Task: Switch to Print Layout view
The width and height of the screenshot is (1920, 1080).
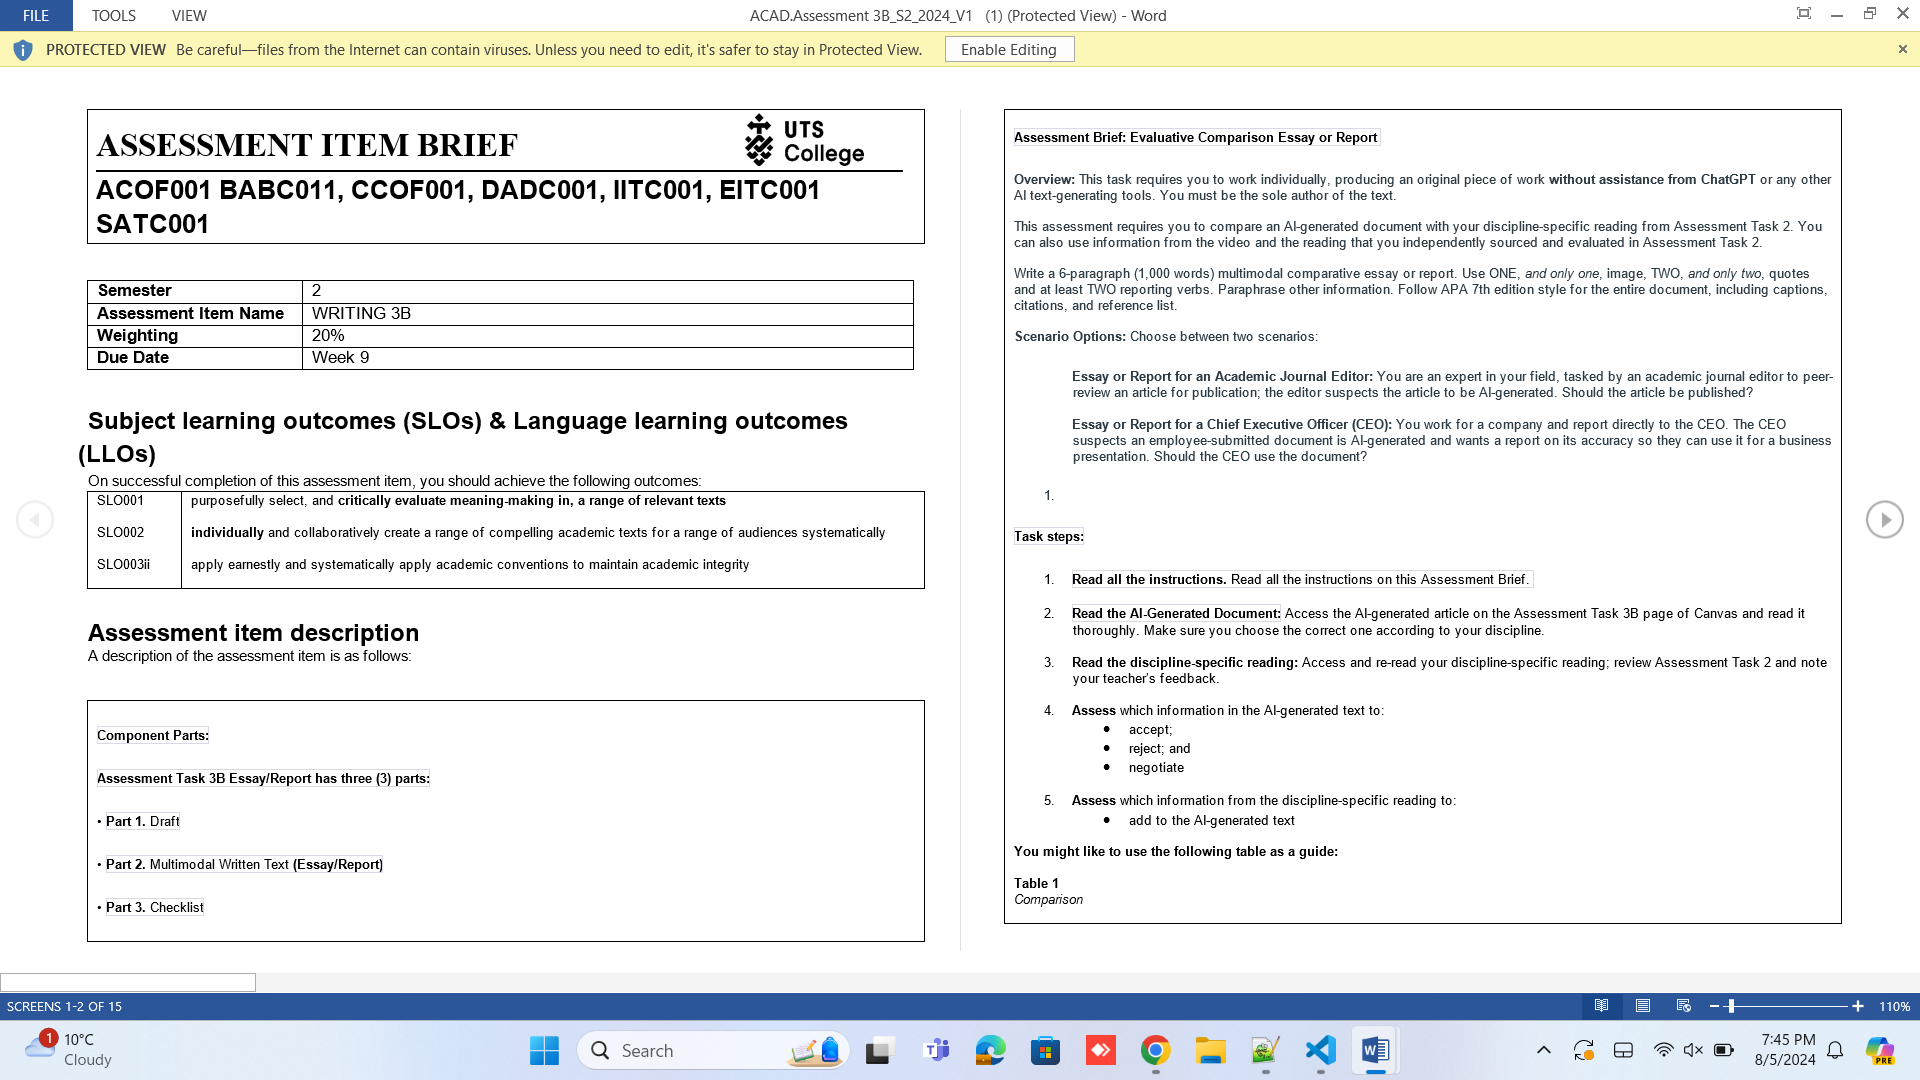Action: (1643, 1007)
